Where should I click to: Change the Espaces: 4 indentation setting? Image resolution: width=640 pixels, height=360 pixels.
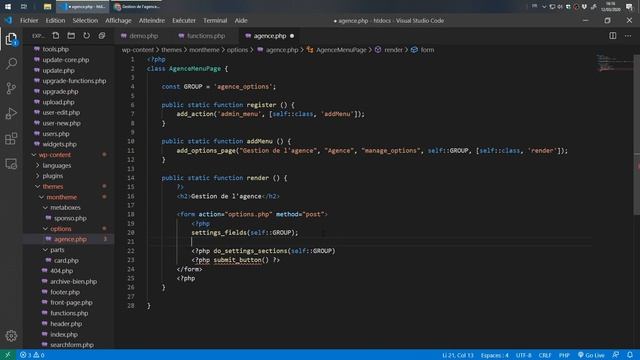494,355
